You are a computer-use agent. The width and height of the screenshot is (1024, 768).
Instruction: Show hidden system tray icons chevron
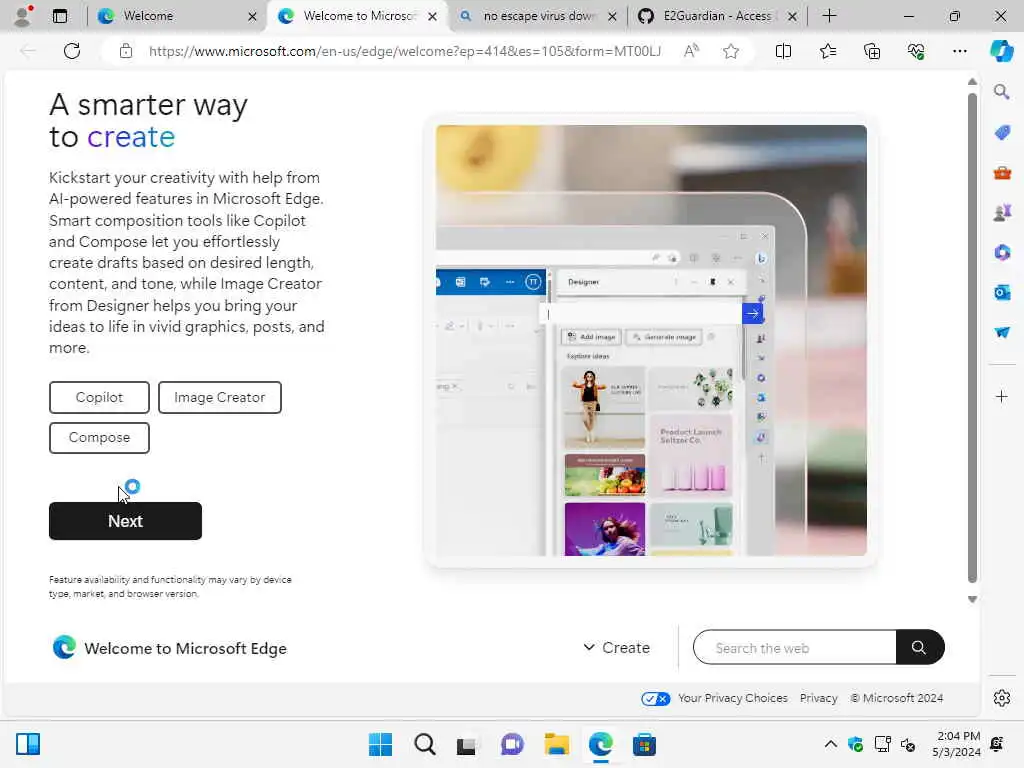click(x=830, y=744)
